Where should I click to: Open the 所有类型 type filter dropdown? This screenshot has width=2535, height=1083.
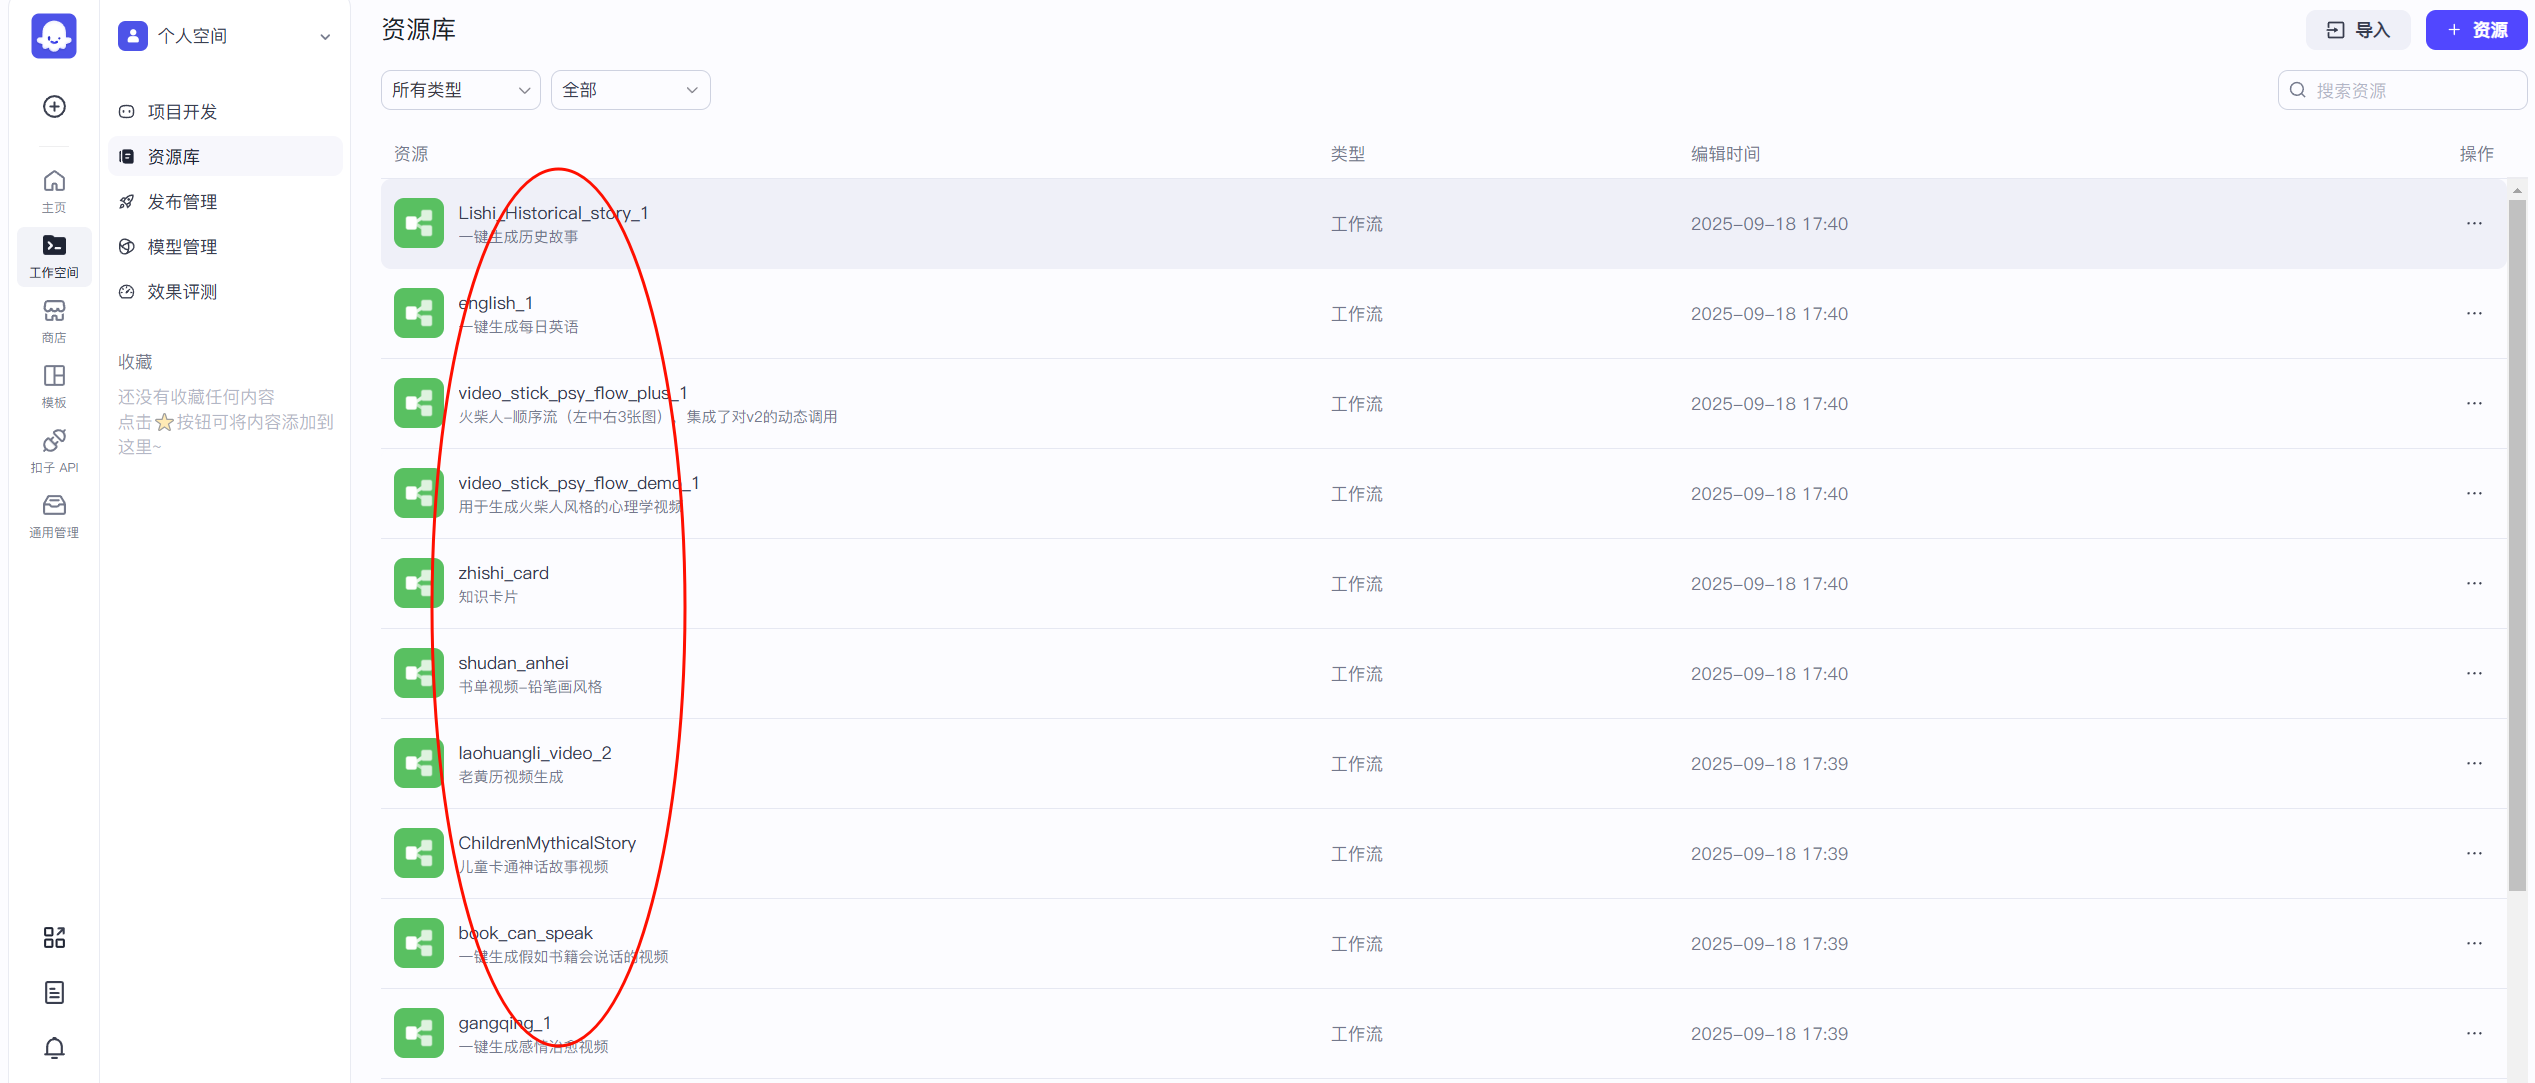[460, 90]
